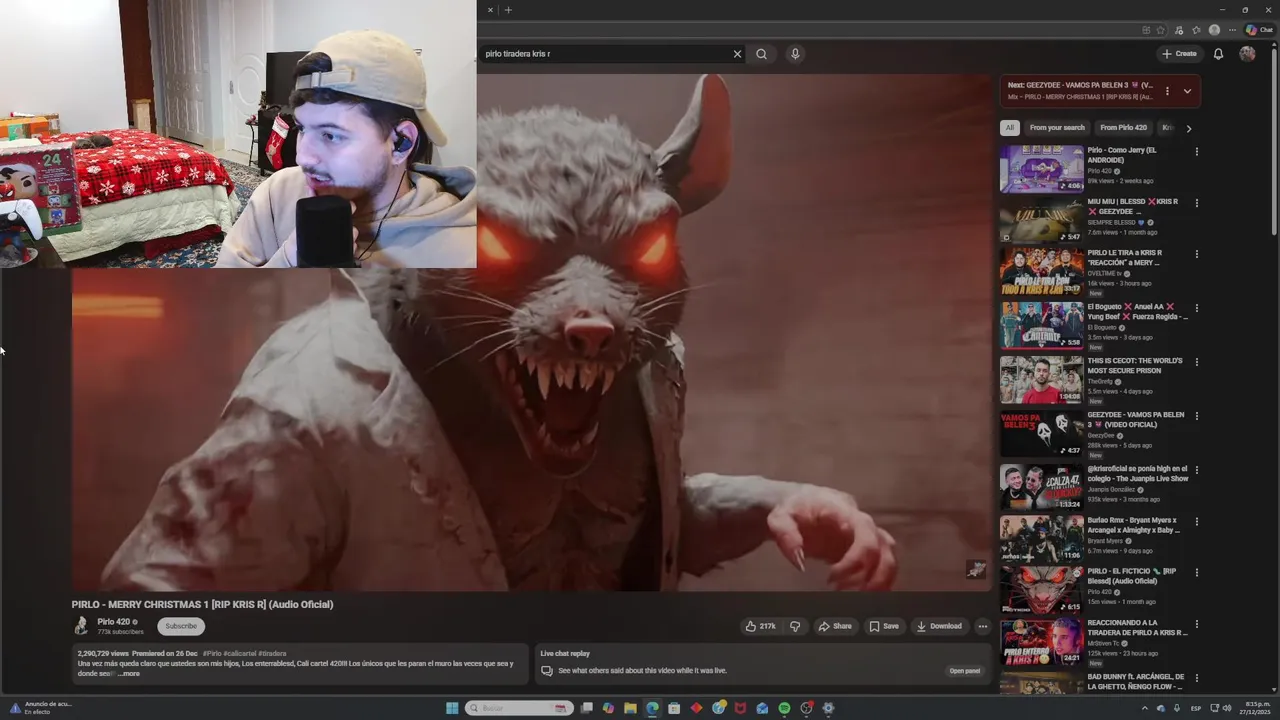Open menu for PIRLO LE TIRA A KRIS R video
Screen dimensions: 1280x720
pos(1197,254)
